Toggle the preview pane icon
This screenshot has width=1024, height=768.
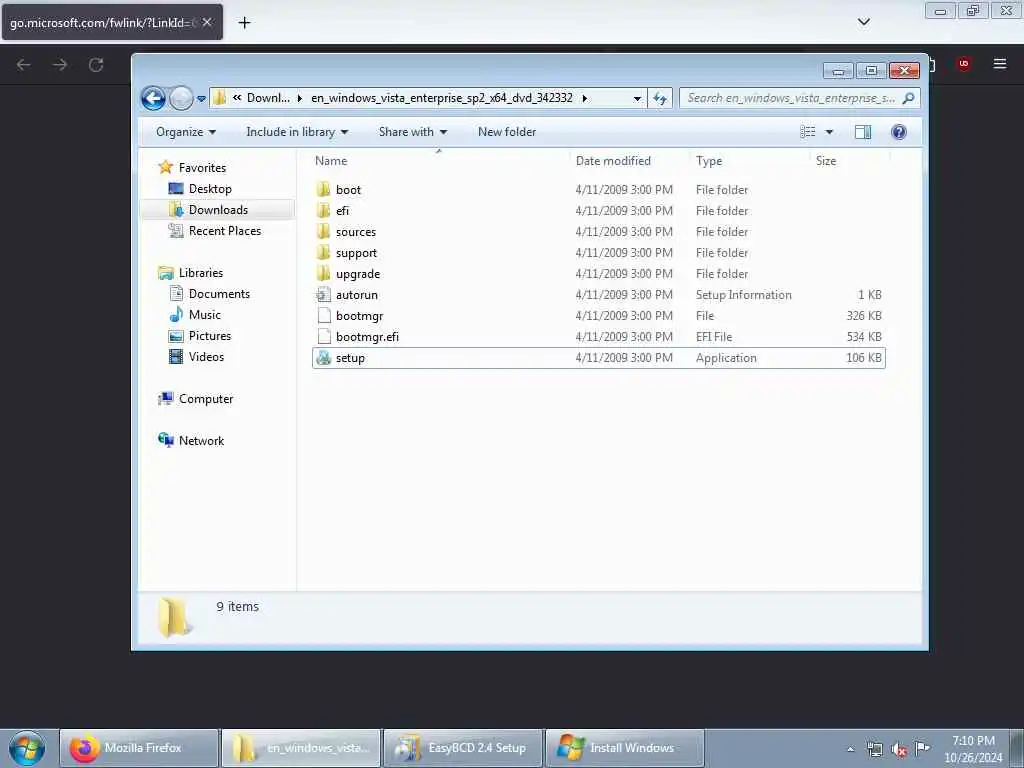[863, 132]
